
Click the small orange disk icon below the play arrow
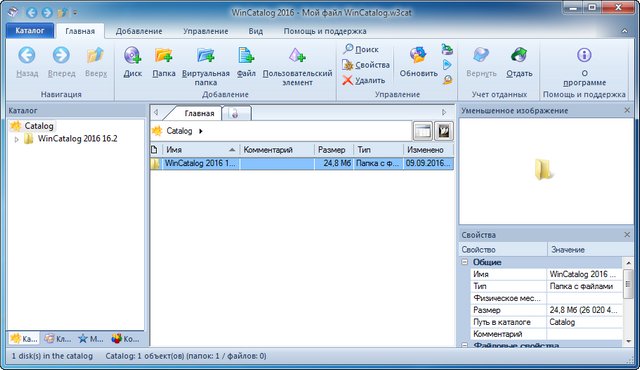tap(447, 80)
